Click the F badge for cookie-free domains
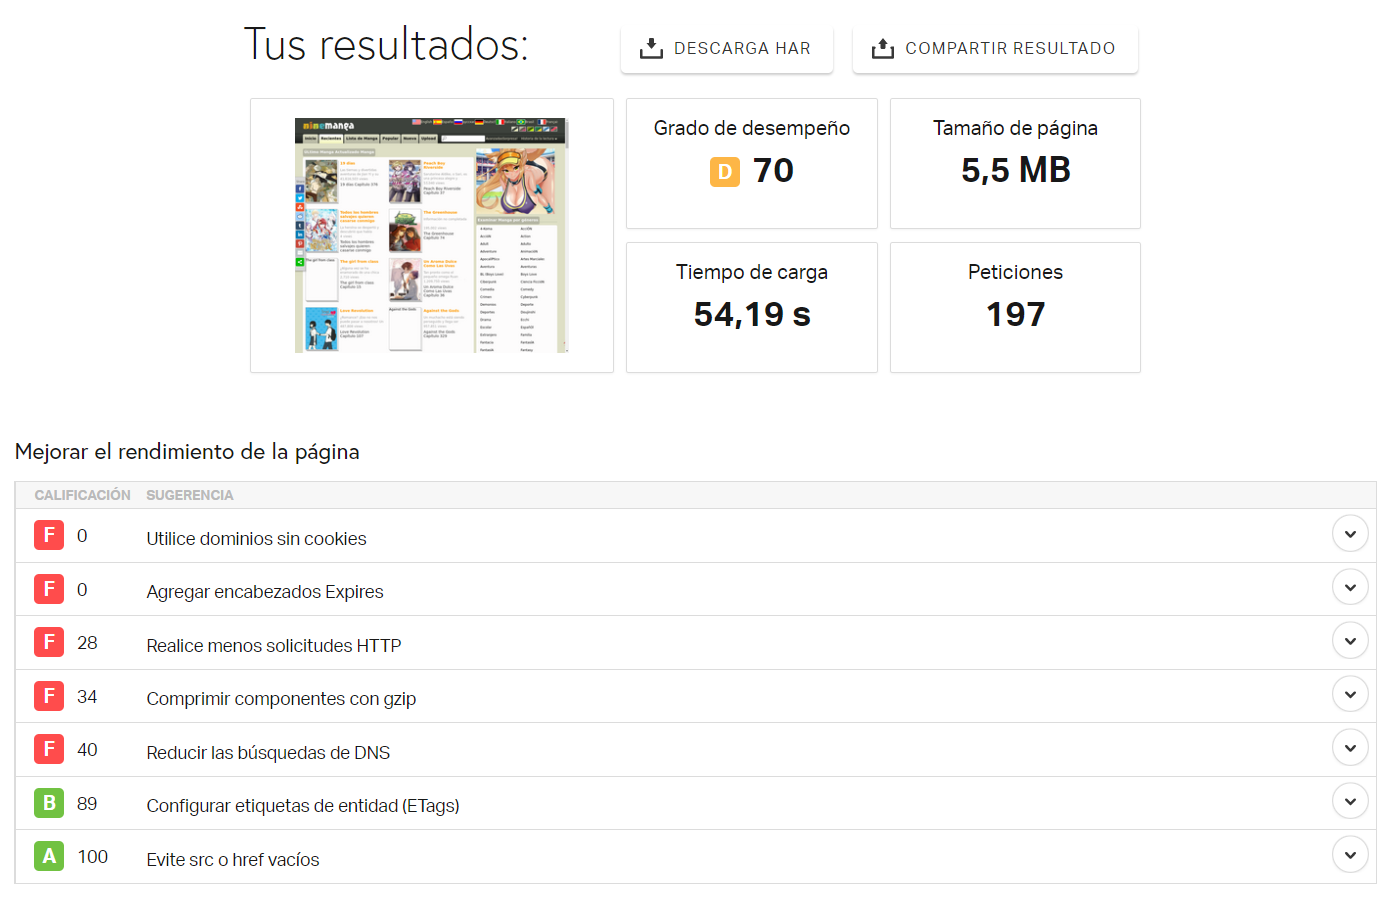 [49, 536]
